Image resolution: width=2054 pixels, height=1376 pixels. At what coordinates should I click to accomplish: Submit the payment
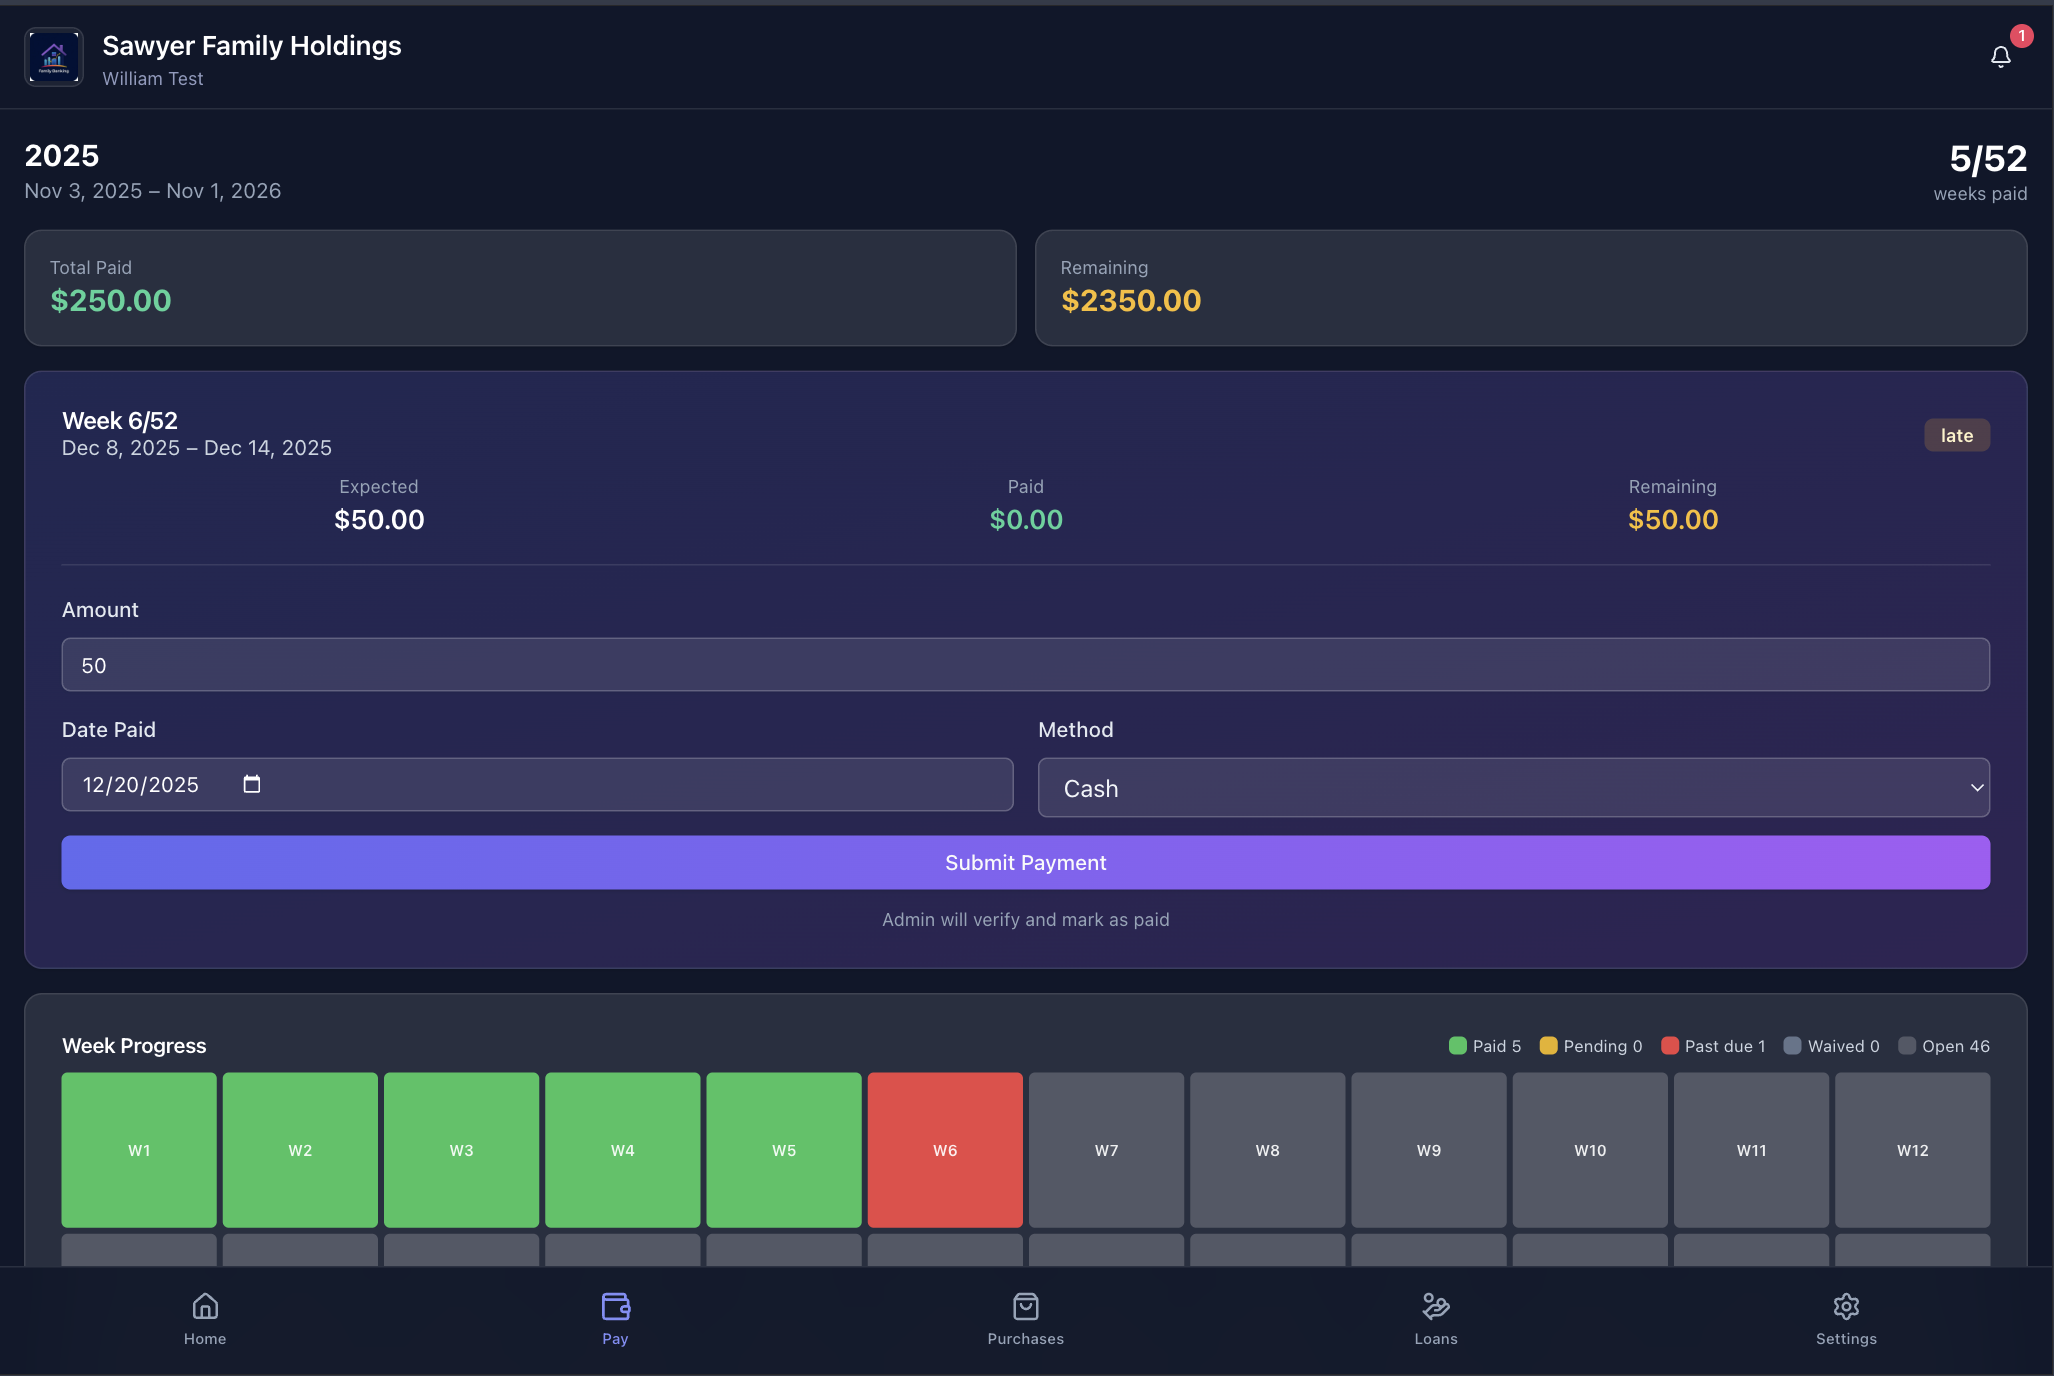pyautogui.click(x=1026, y=862)
